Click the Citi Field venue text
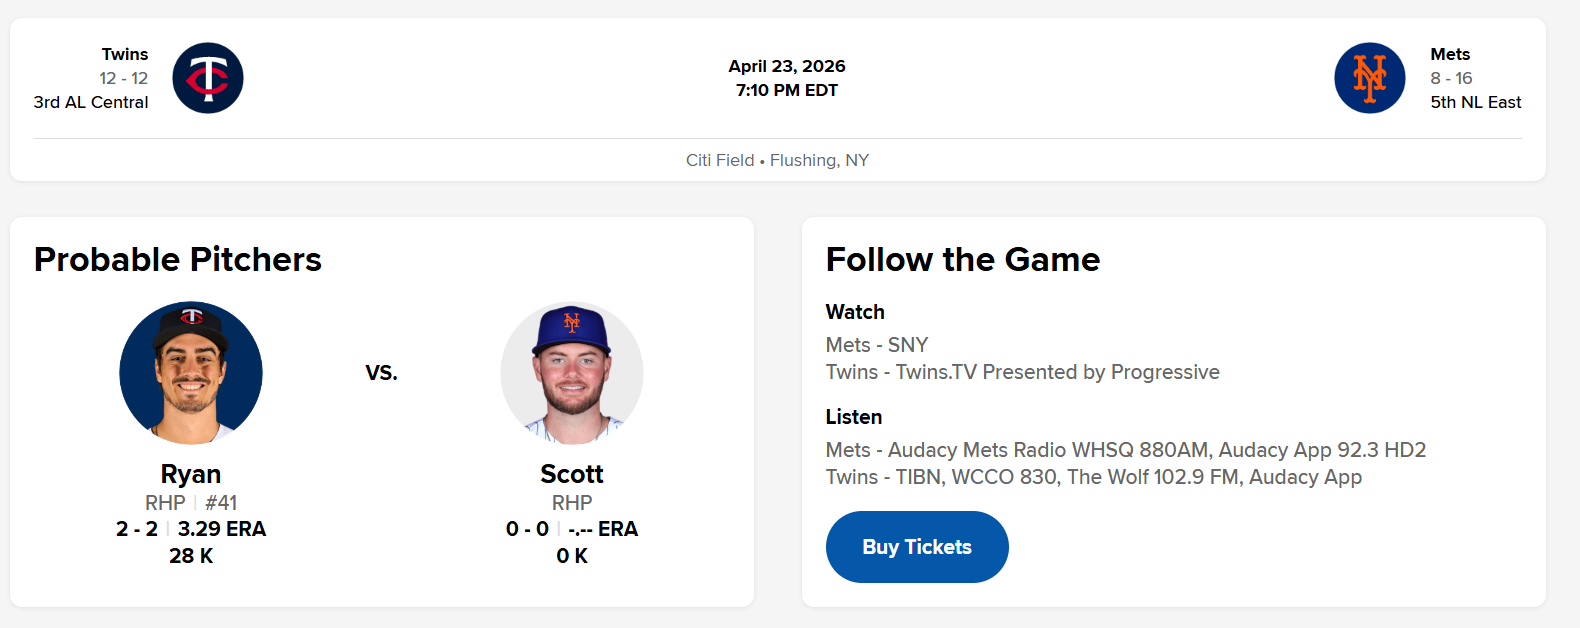The width and height of the screenshot is (1580, 628). 720,160
